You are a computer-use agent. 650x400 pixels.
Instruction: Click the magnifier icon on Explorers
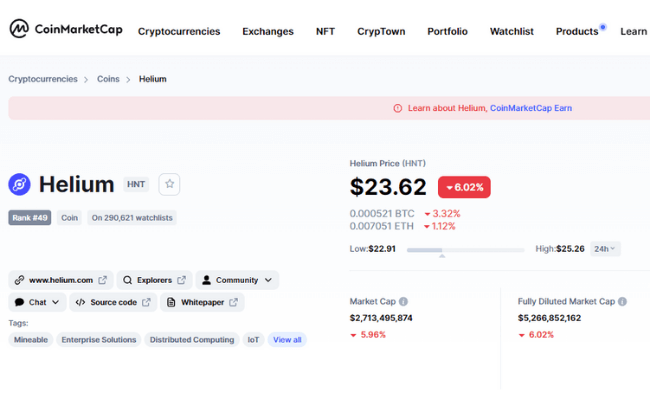coord(128,280)
